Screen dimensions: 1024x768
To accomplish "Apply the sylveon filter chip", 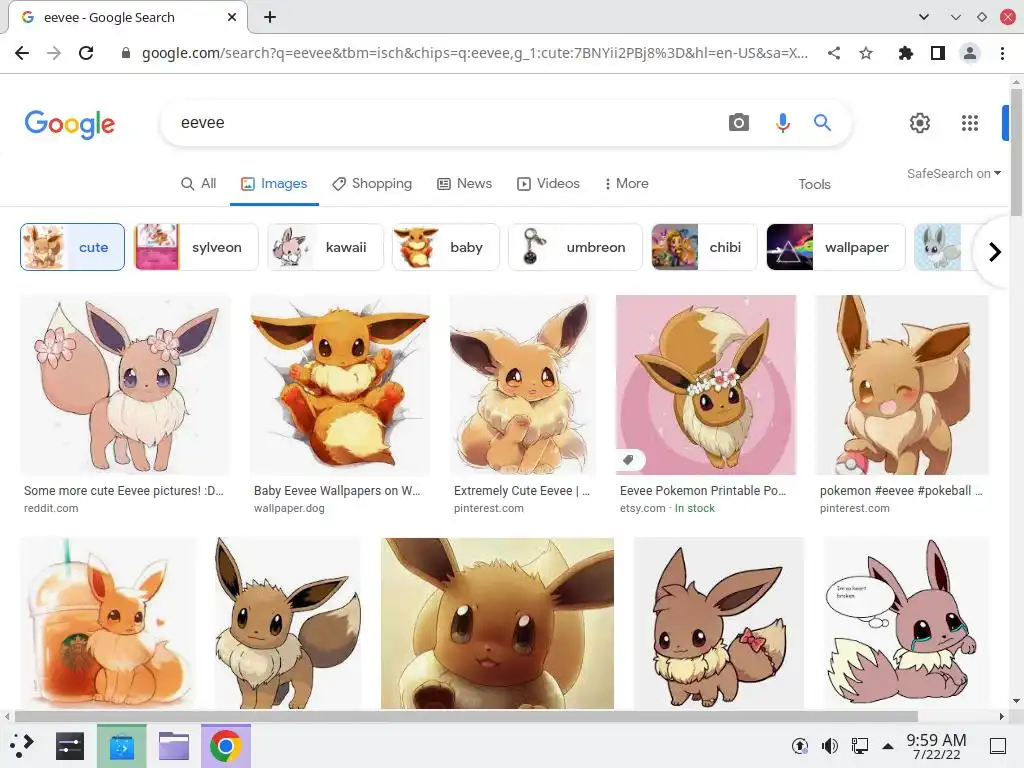I will tap(196, 247).
